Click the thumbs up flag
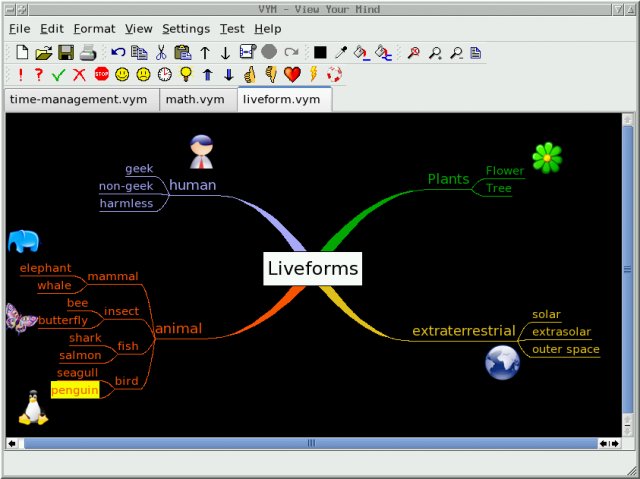 [250, 75]
